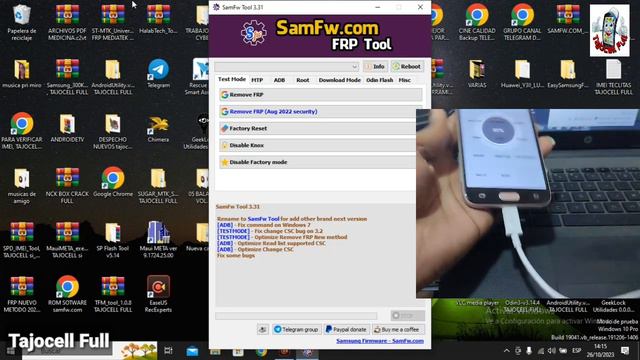Select the SUGAR_MTK_S folder icon

158,186
